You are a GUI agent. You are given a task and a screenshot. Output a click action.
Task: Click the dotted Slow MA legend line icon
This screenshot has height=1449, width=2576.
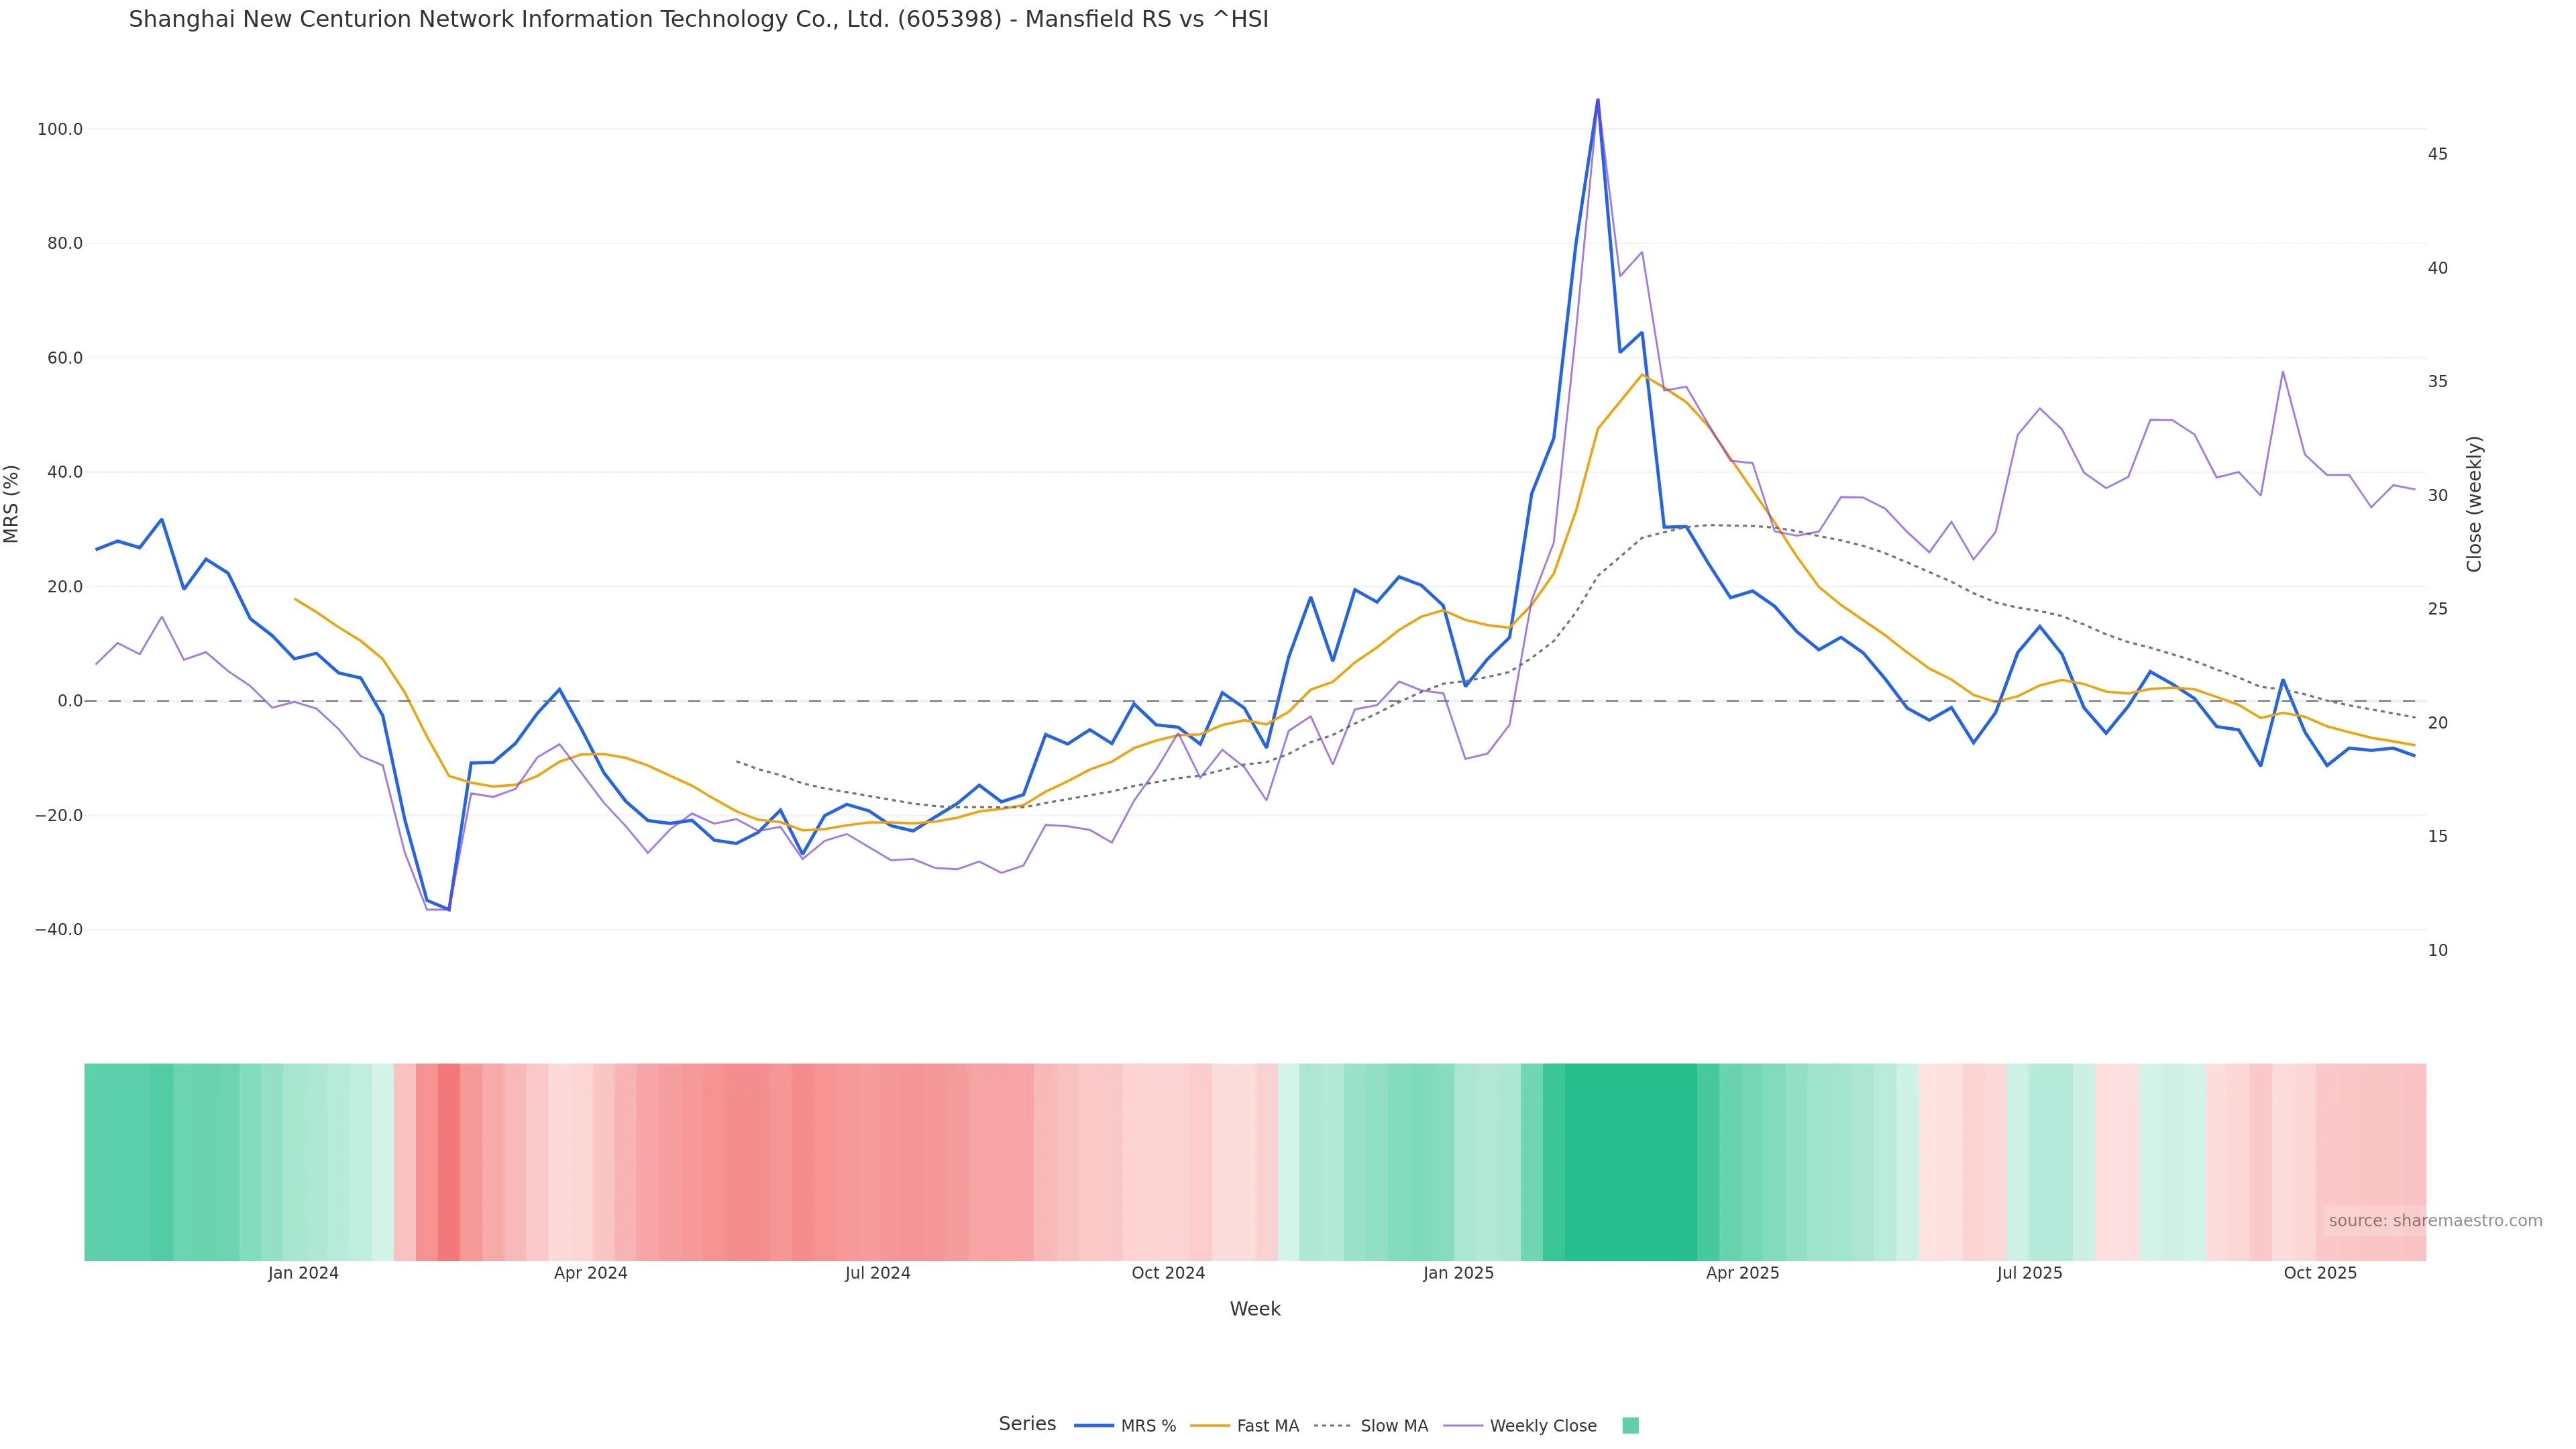(x=1332, y=1426)
